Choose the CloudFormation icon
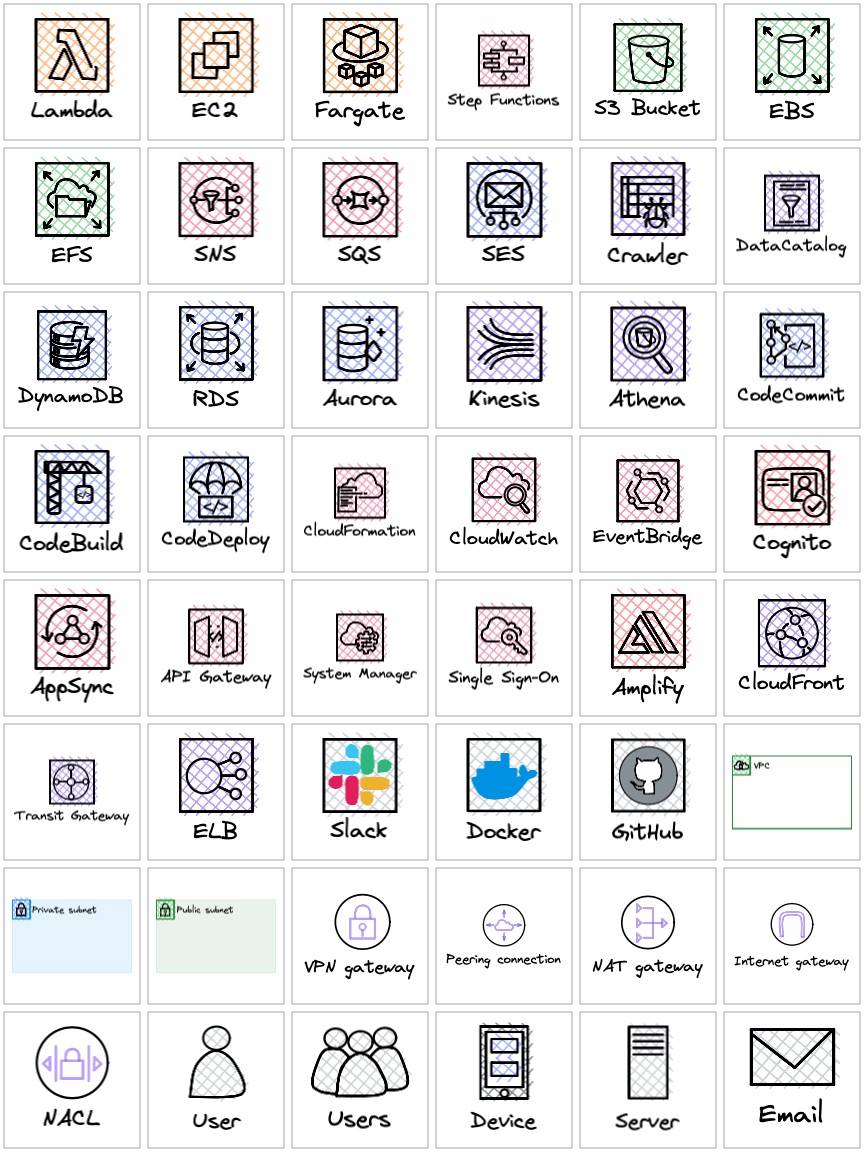Screen dimensions: 864x1152 coord(360,492)
